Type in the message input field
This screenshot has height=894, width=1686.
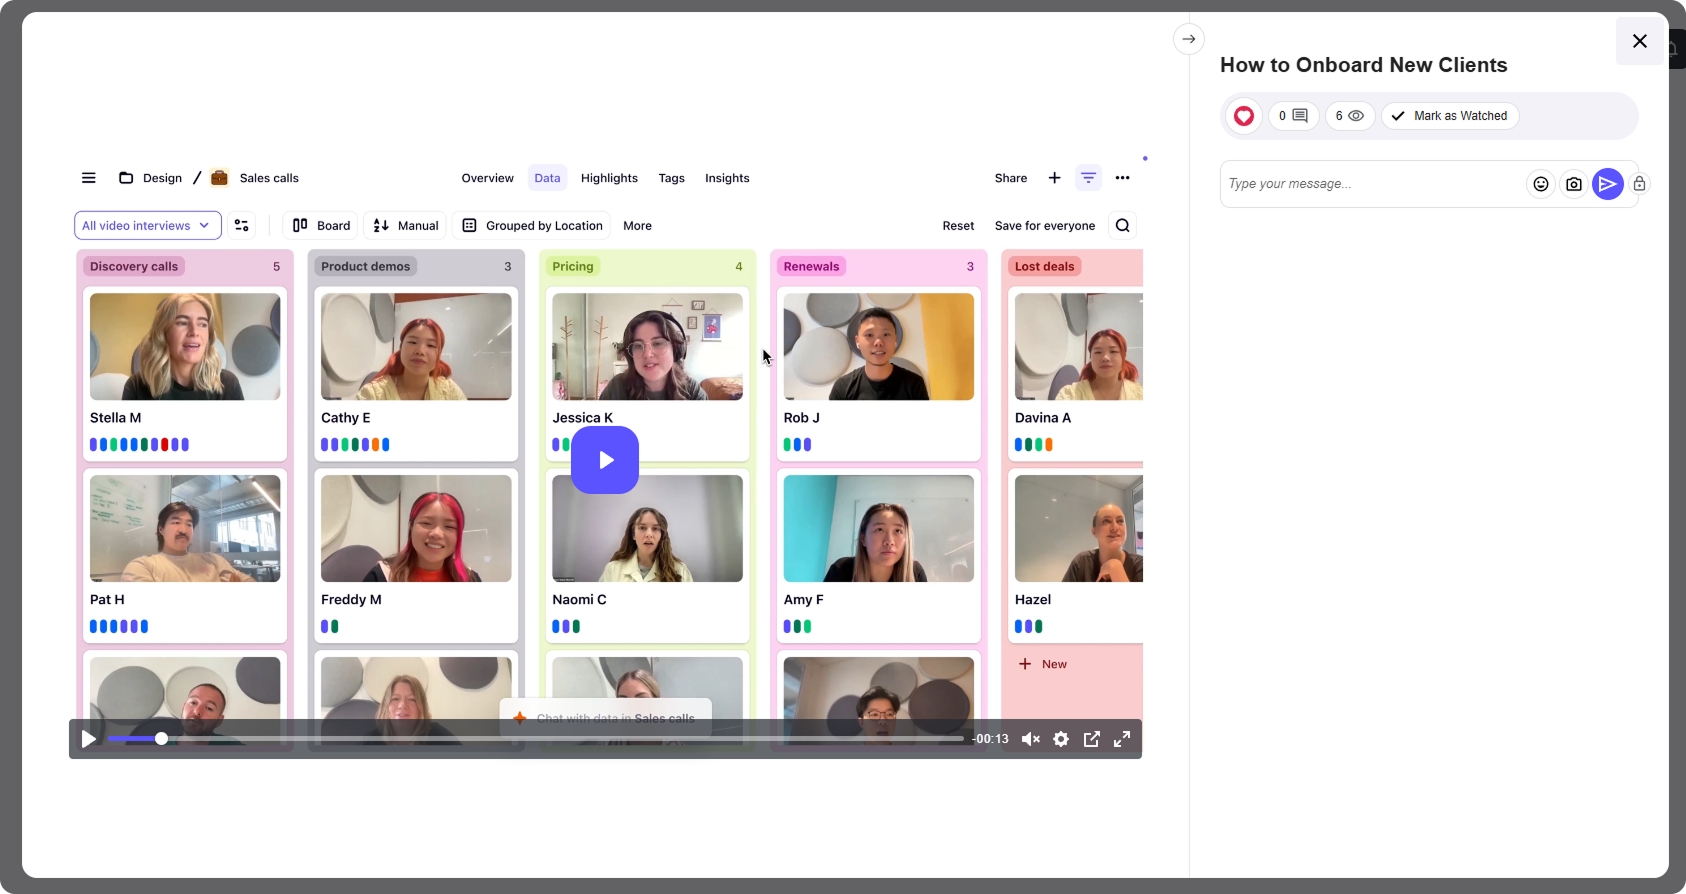(x=1370, y=184)
